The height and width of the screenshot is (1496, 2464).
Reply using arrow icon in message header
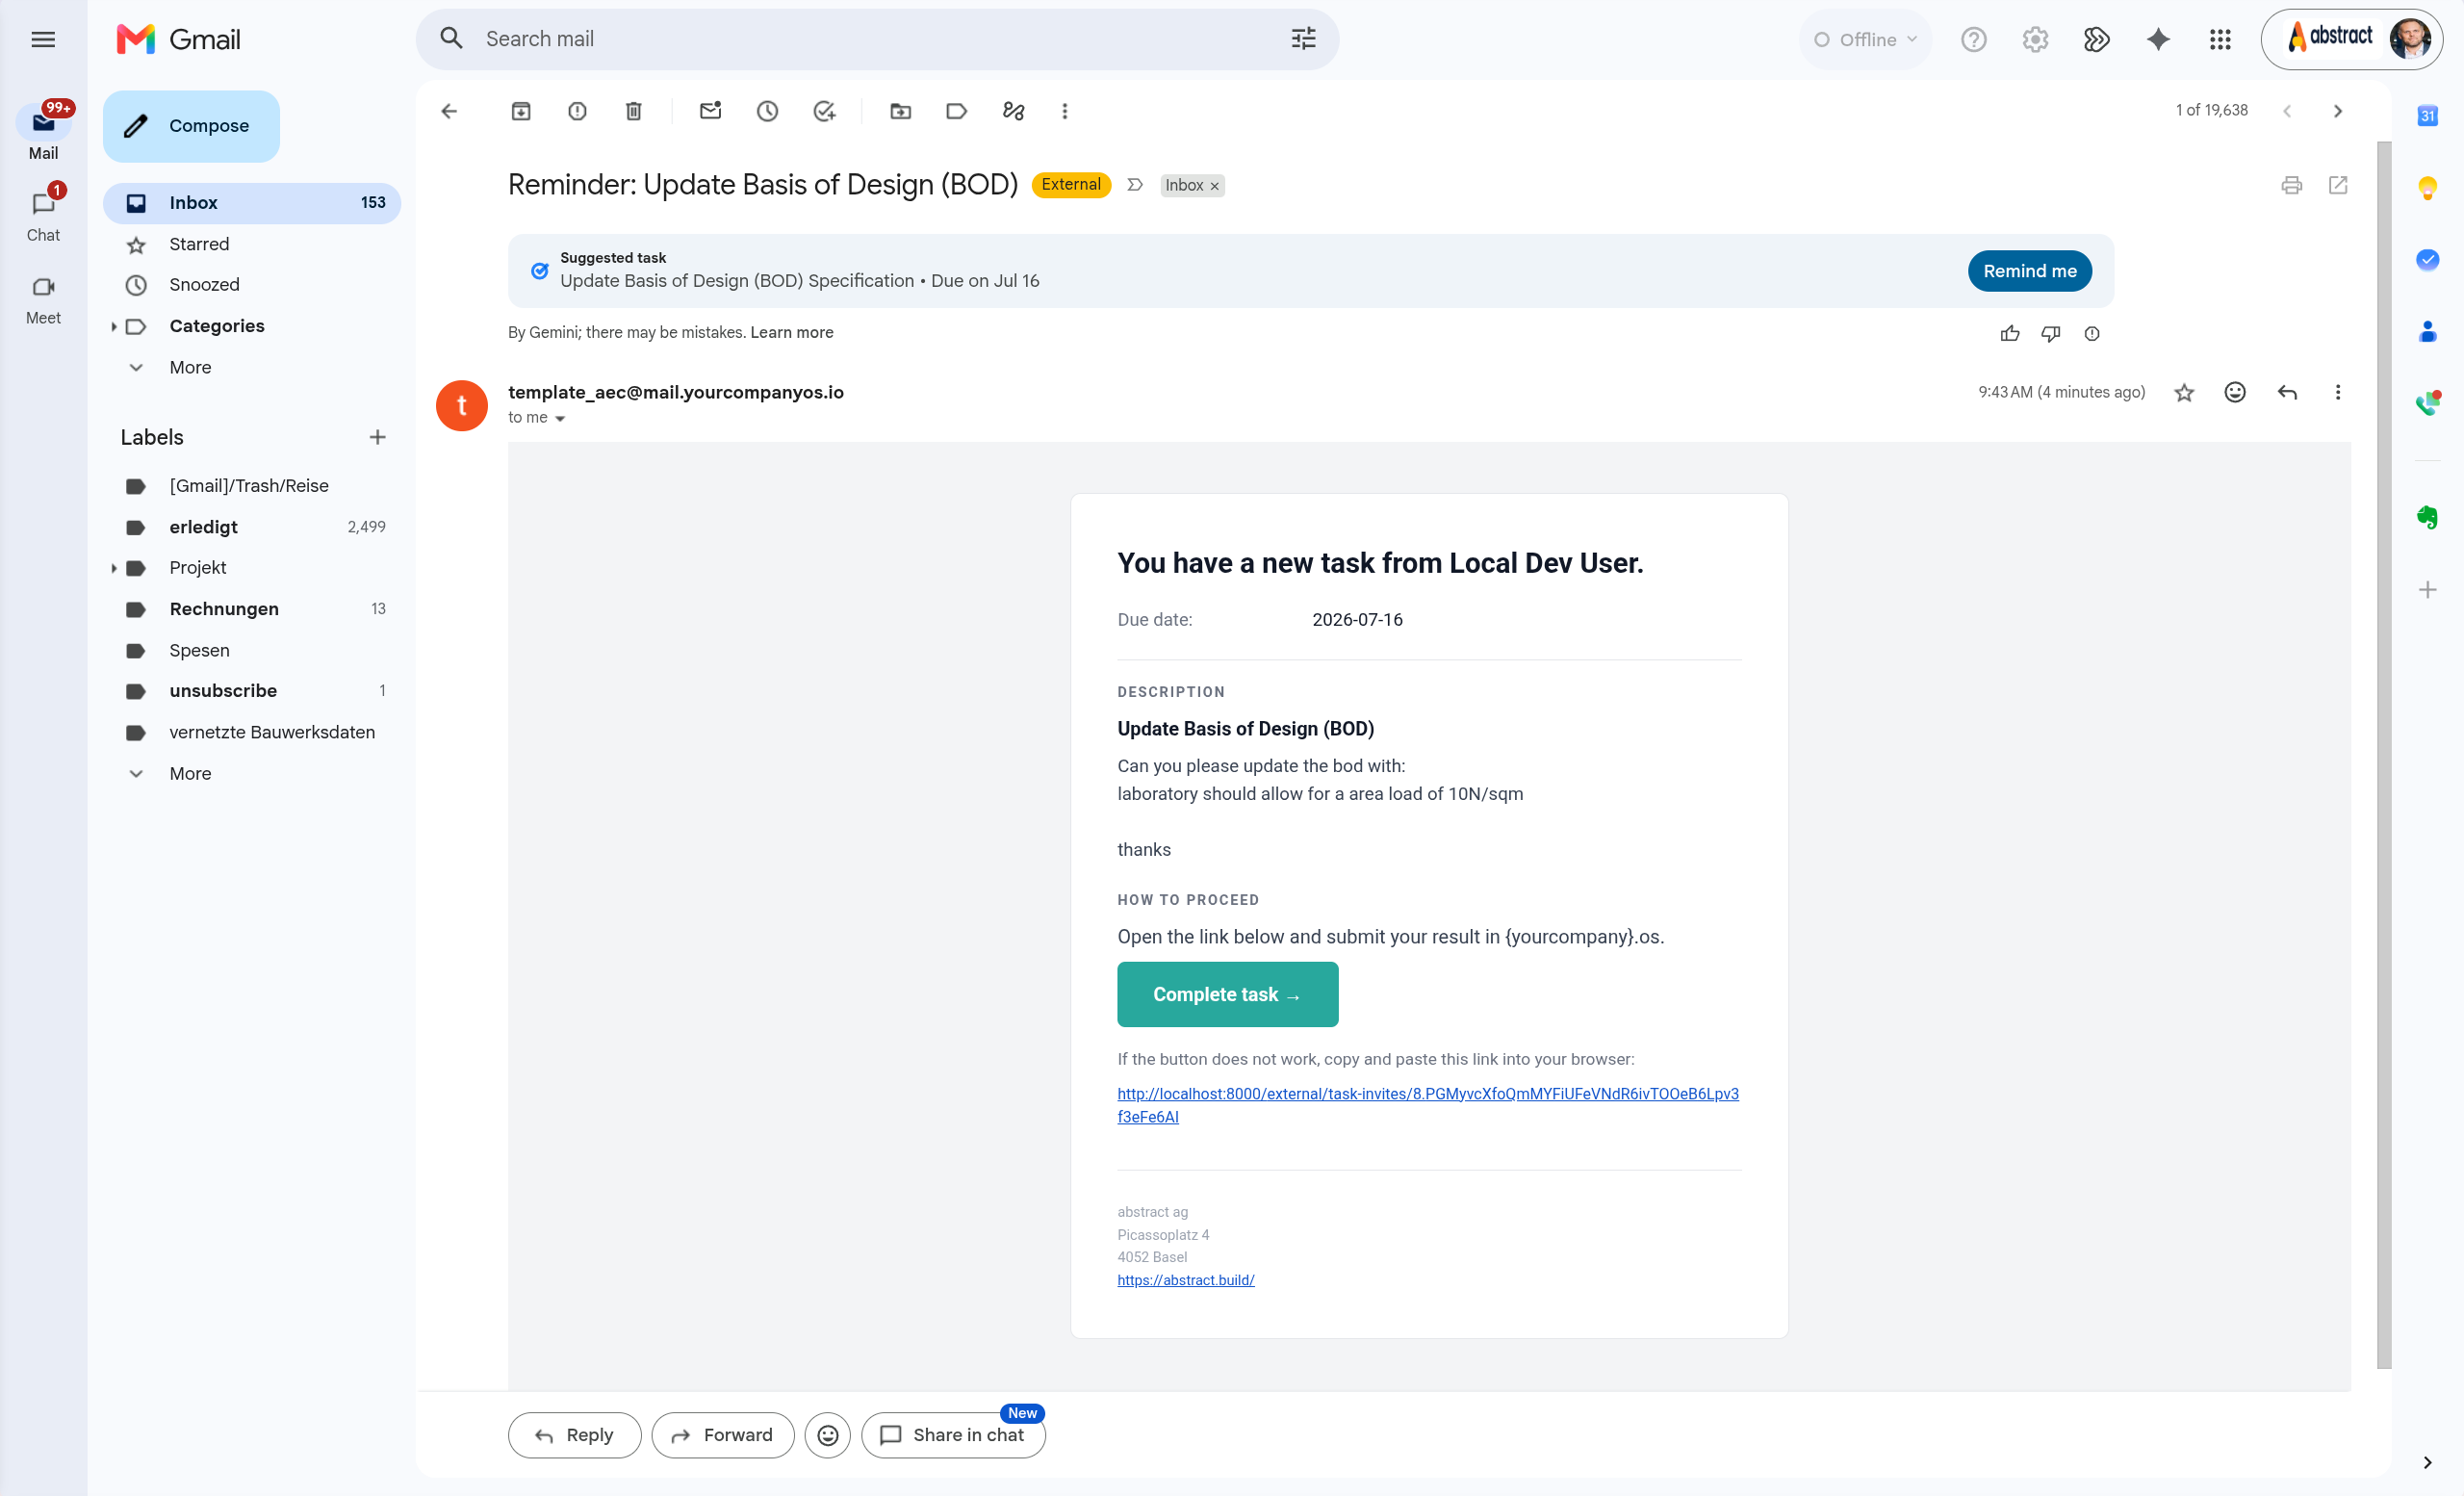tap(2287, 392)
